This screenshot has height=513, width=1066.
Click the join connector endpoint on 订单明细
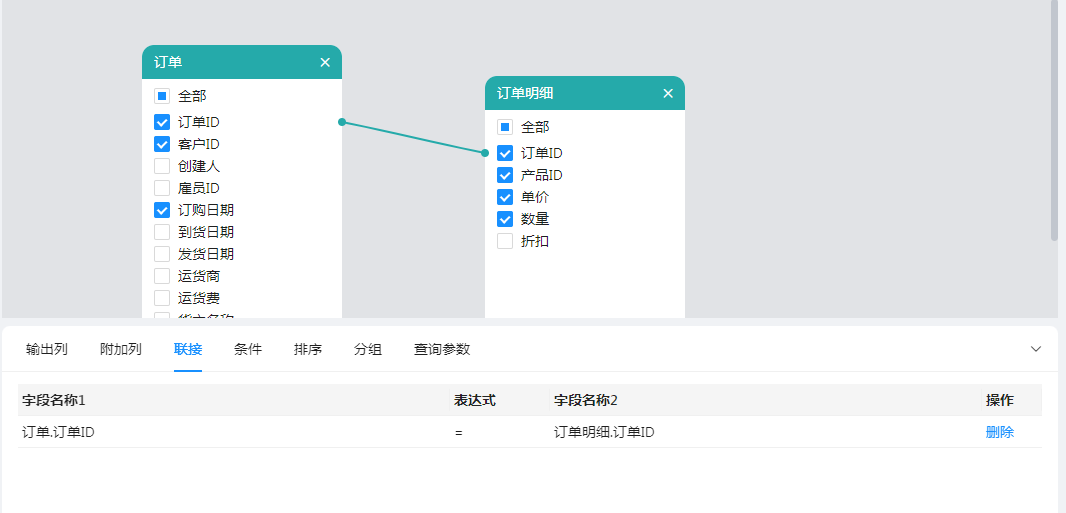(x=485, y=153)
